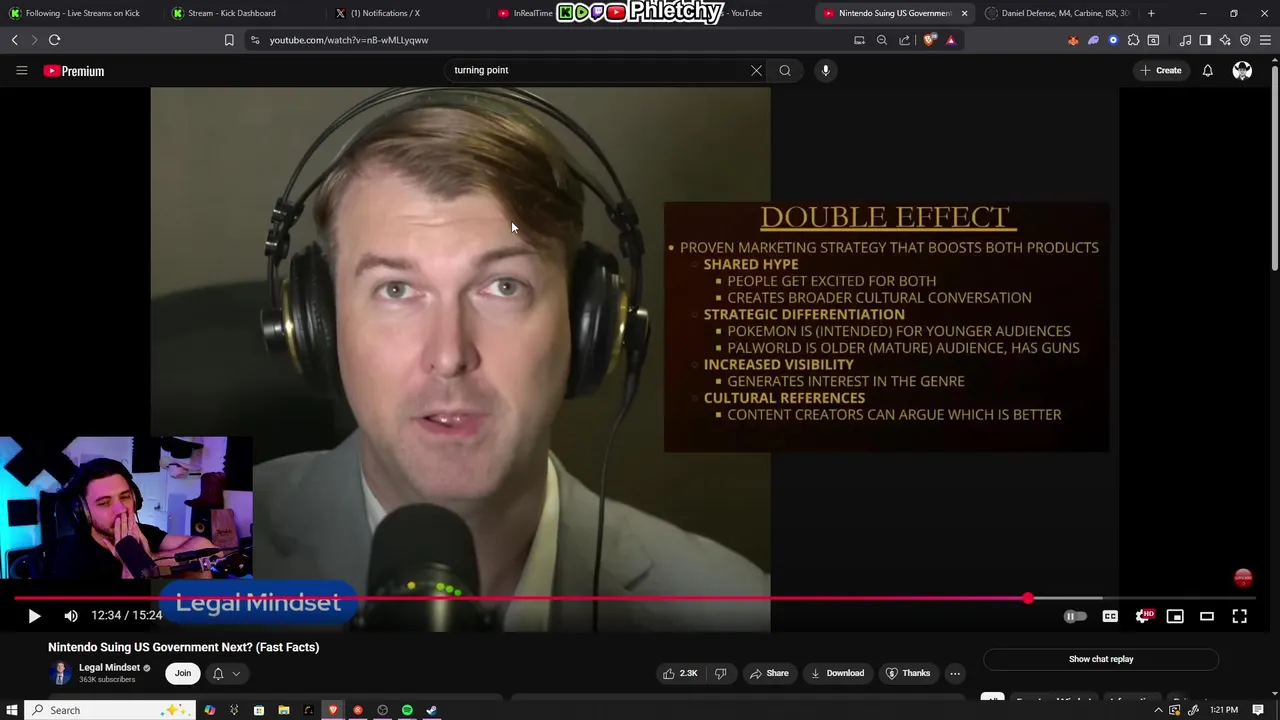The image size is (1280, 720).
Task: Click the Share button
Action: click(x=770, y=673)
